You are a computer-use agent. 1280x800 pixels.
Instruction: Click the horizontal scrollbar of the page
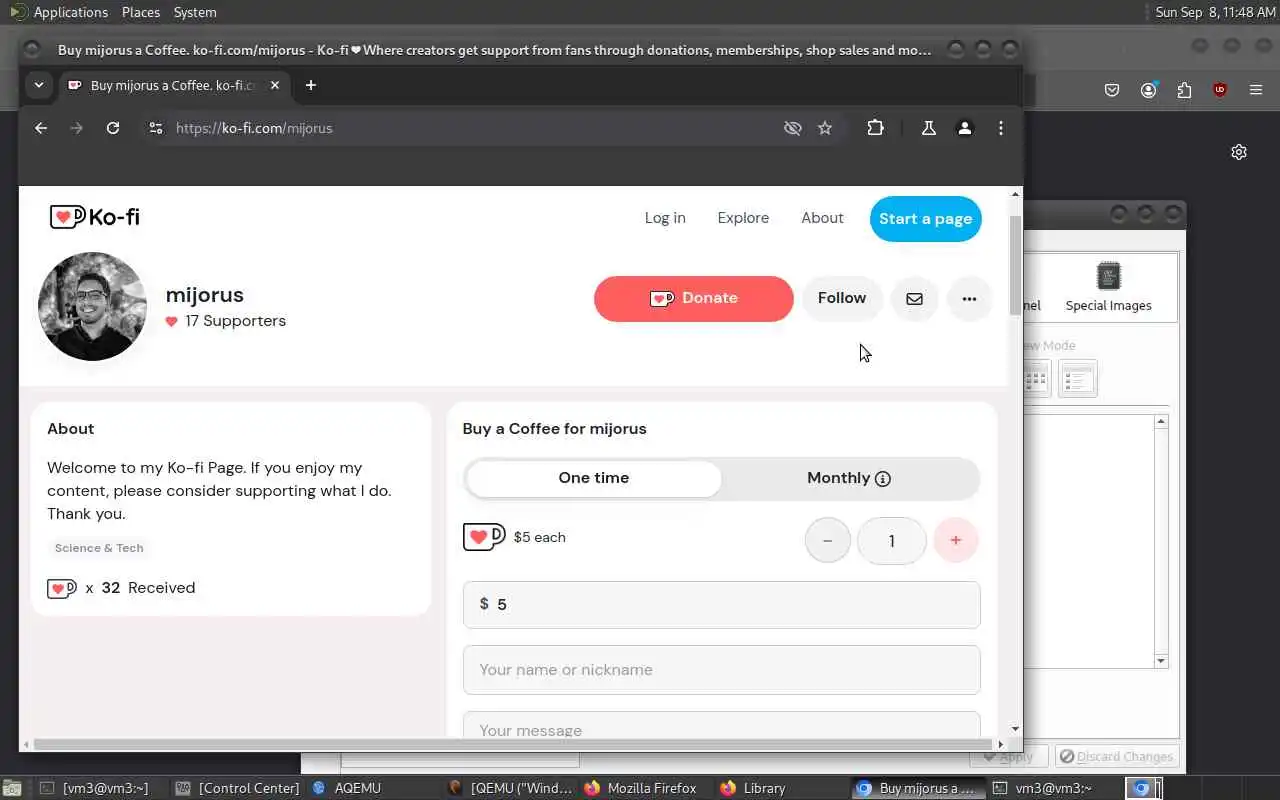tap(512, 744)
